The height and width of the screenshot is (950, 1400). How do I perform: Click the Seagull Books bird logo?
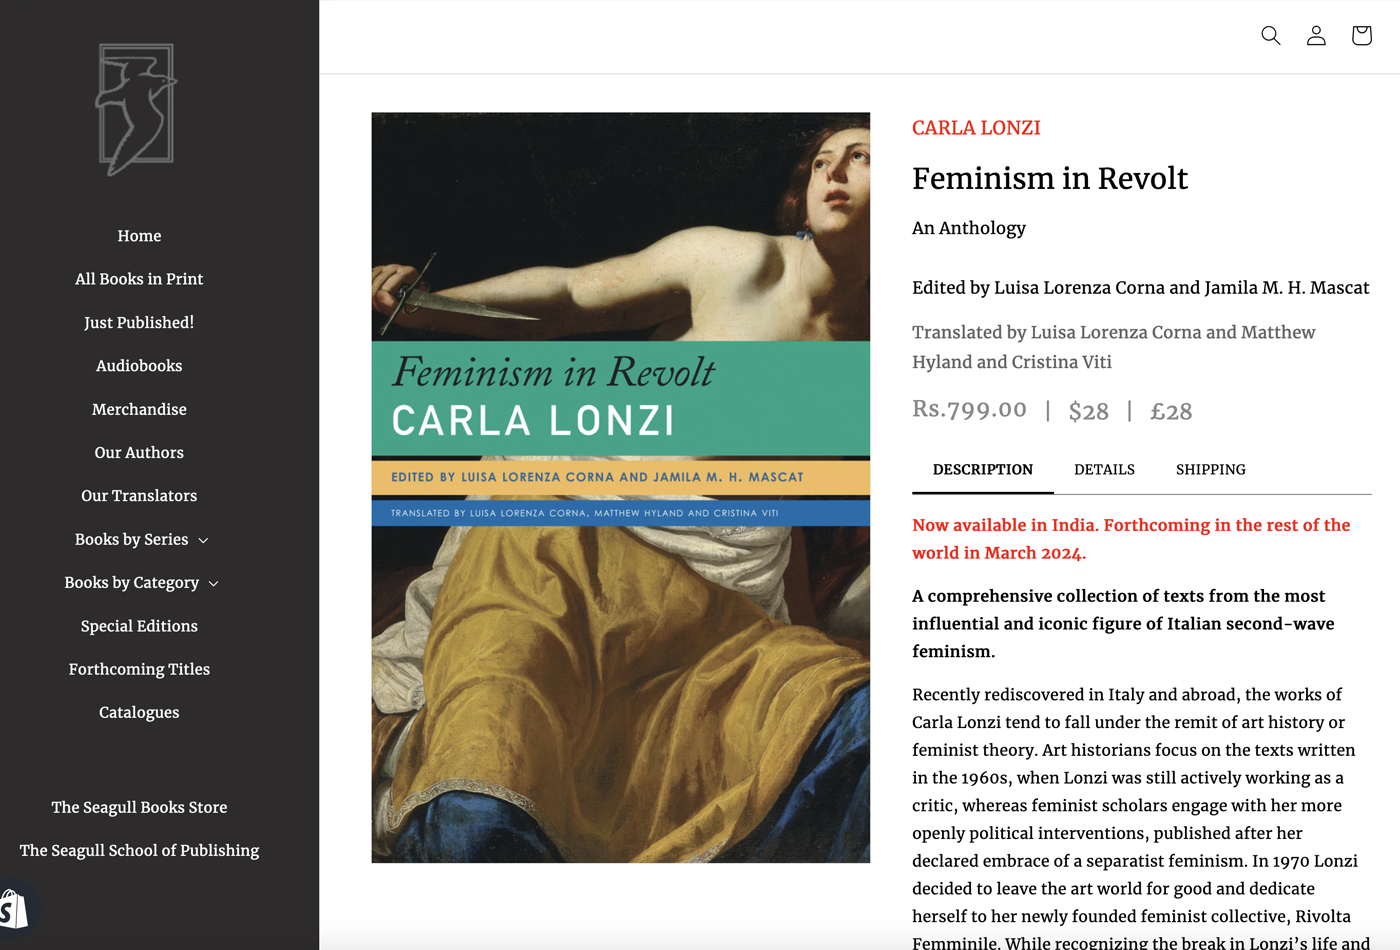coord(136,109)
